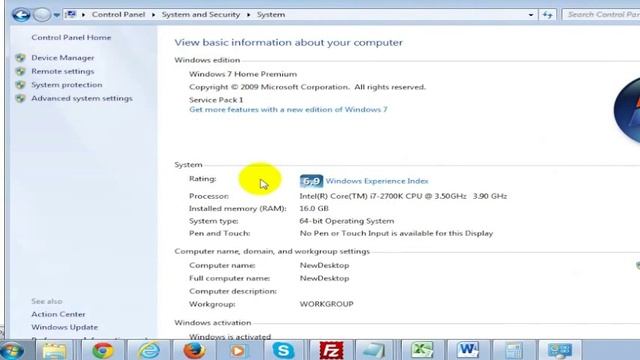Click the processor value Intel Core i7-2700K
This screenshot has height=360, width=640.
coord(403,196)
